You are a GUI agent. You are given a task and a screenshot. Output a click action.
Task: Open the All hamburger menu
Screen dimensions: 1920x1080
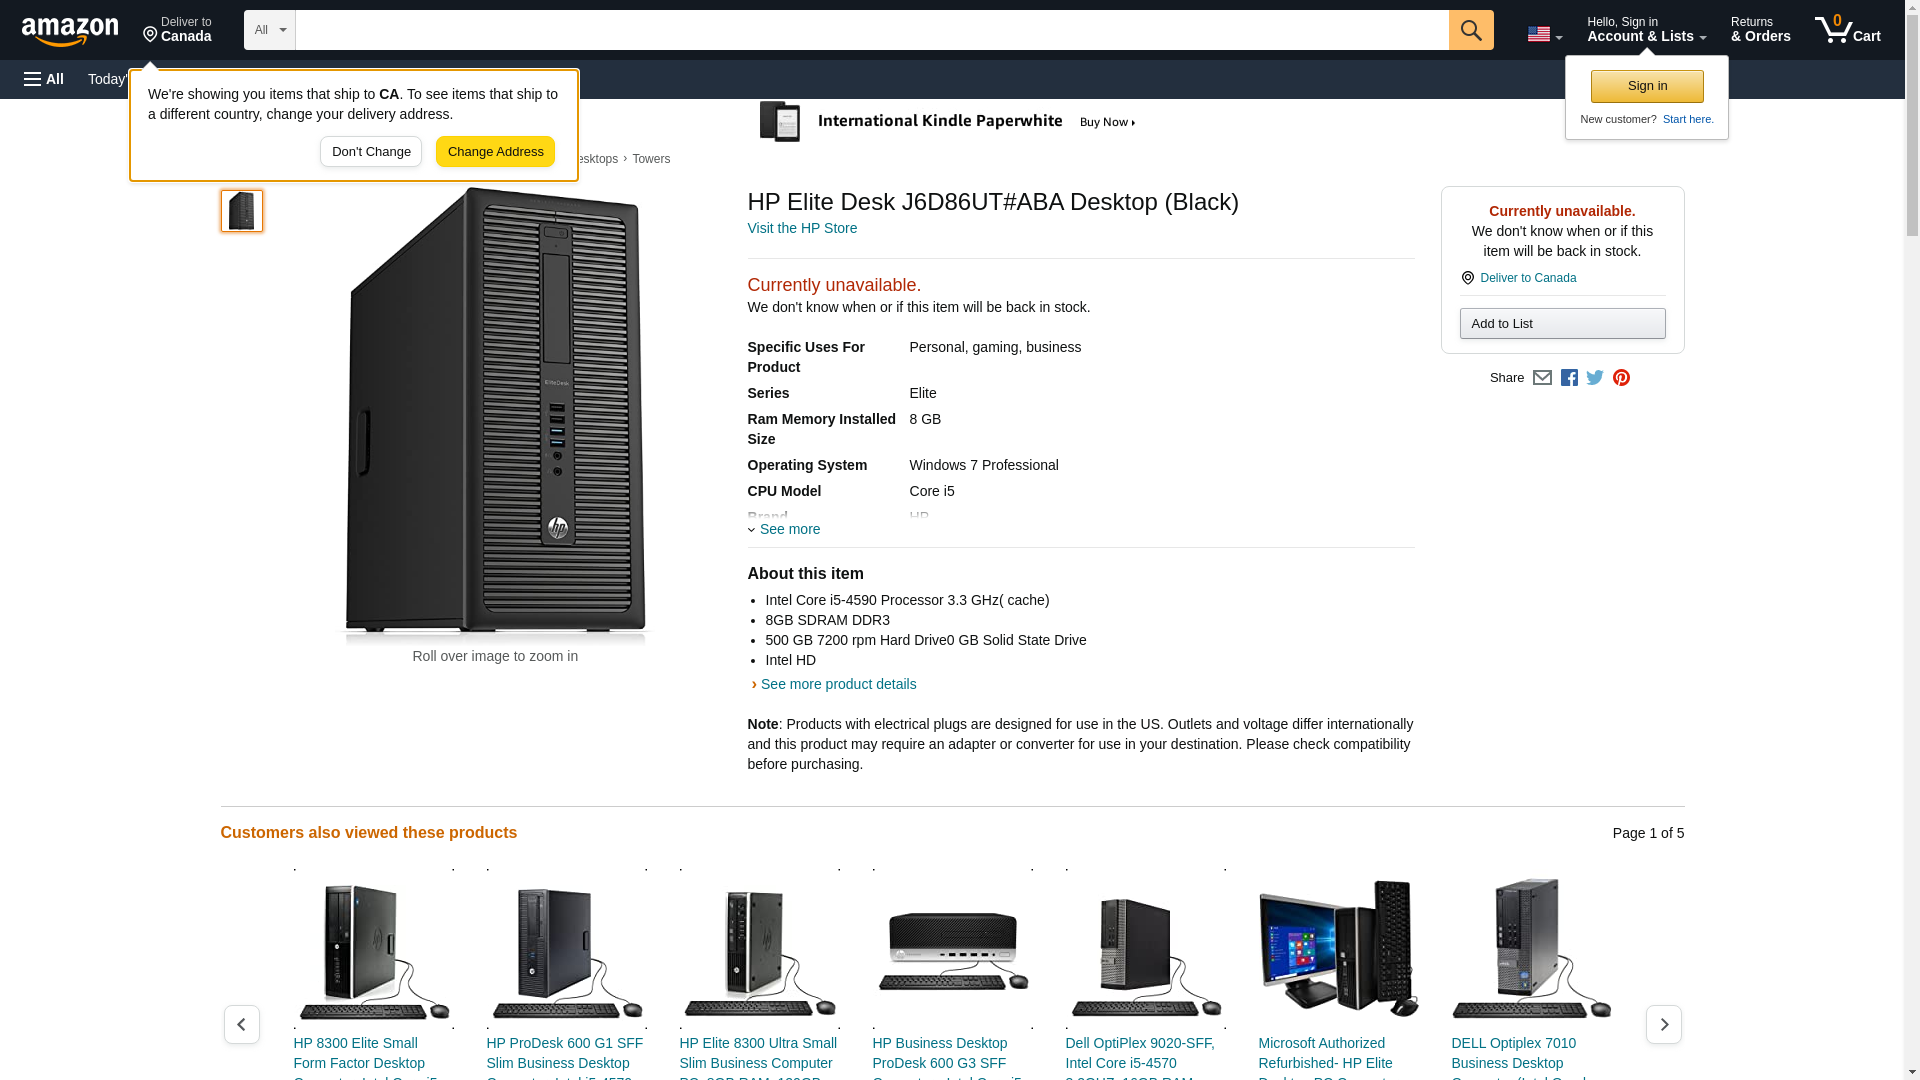click(44, 79)
